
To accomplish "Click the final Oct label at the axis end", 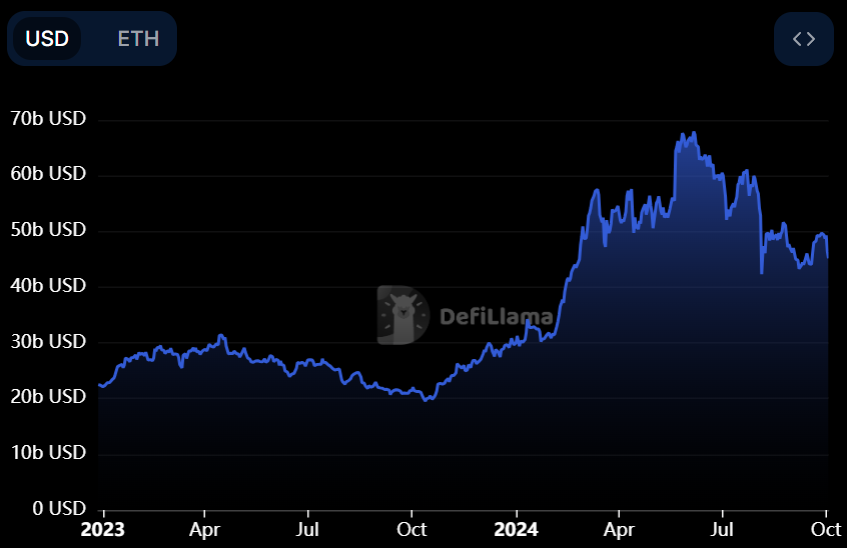I will pos(826,529).
